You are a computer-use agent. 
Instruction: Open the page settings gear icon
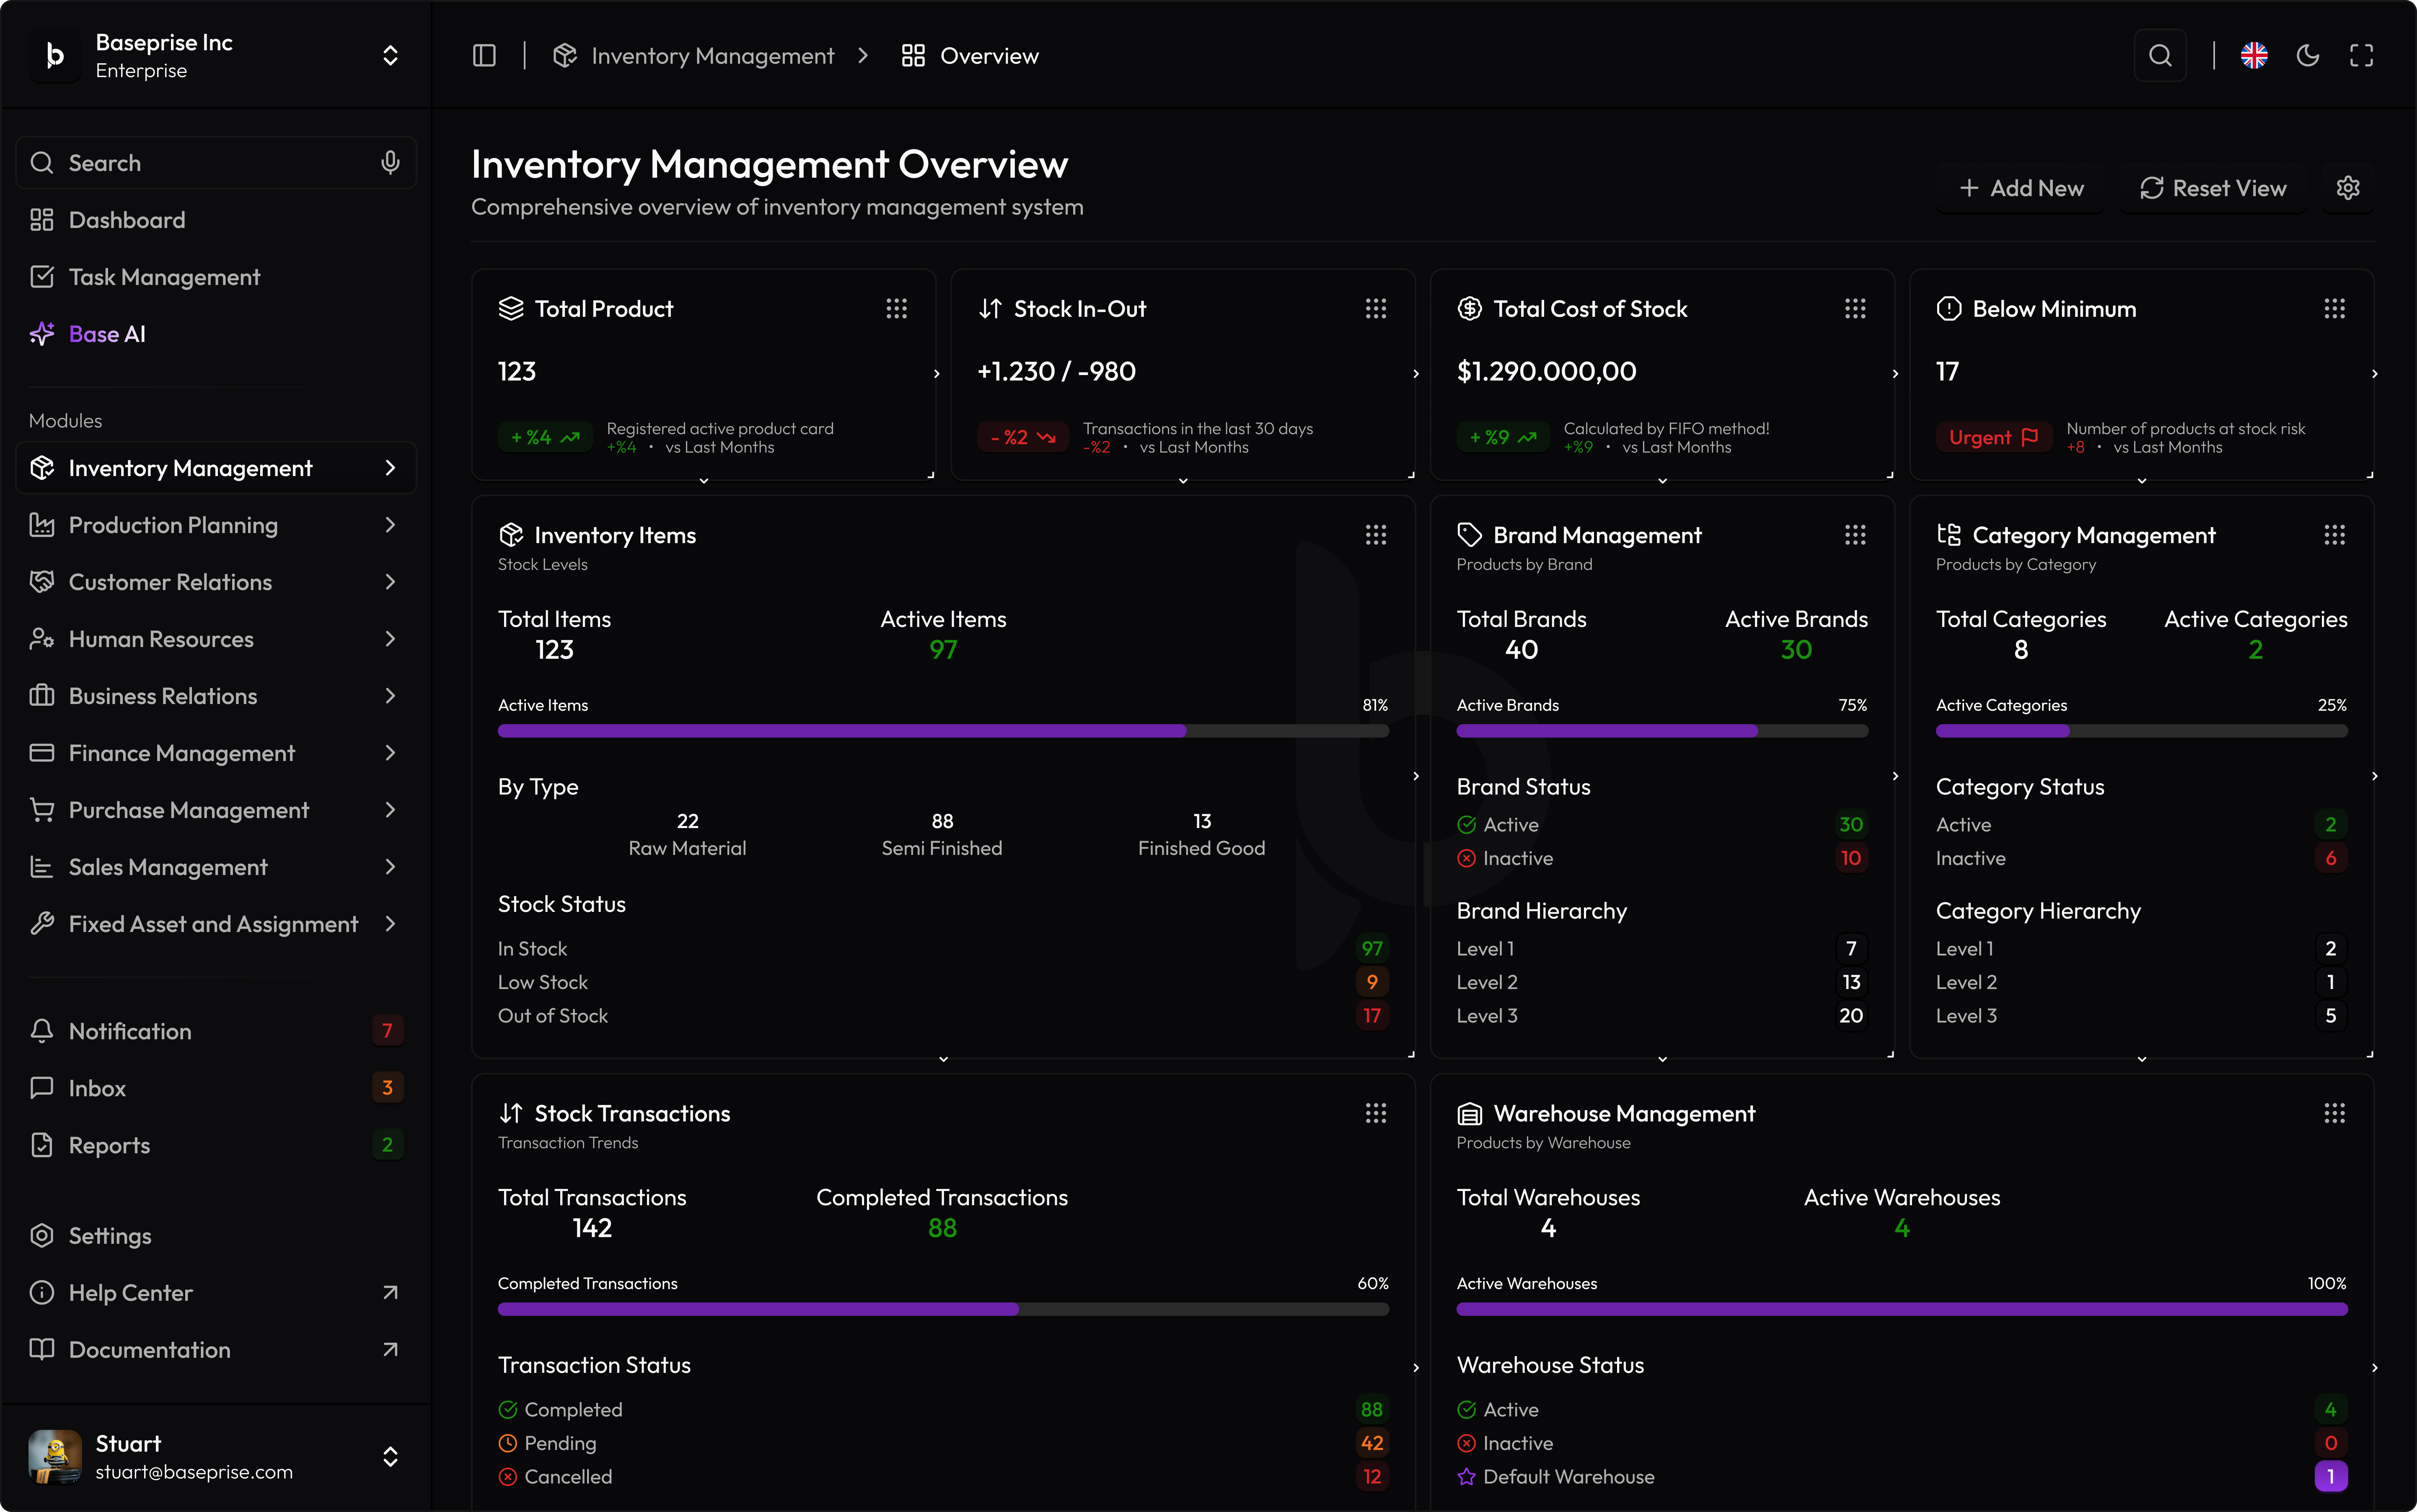[x=2347, y=188]
